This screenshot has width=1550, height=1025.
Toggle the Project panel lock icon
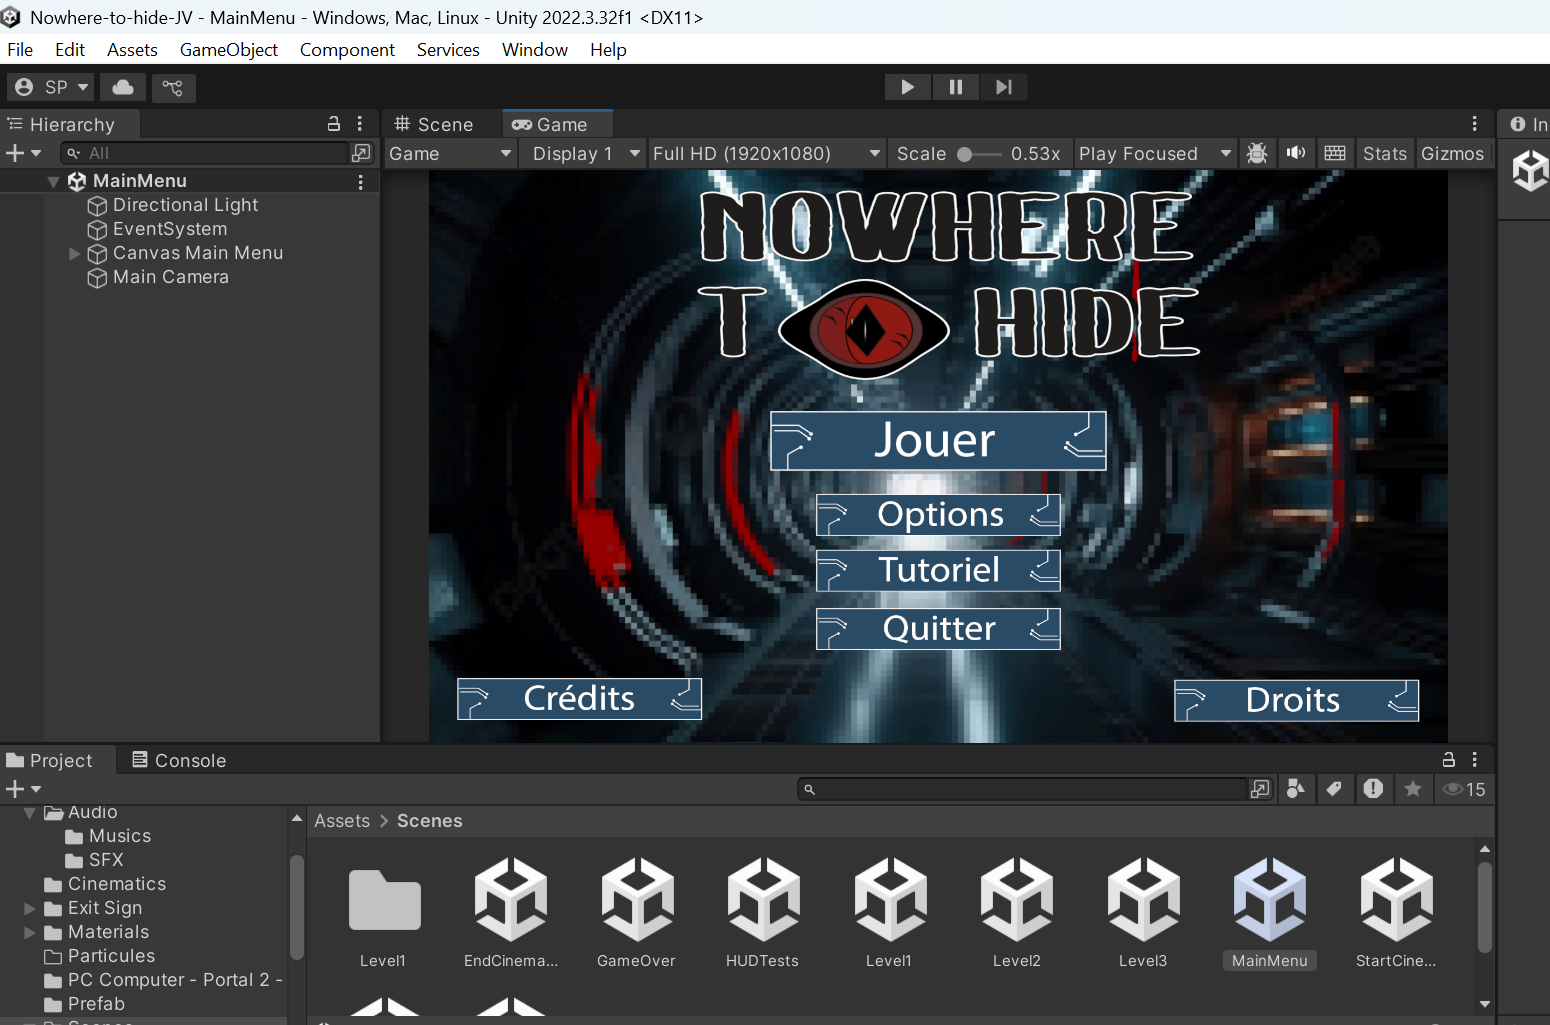point(1448,760)
